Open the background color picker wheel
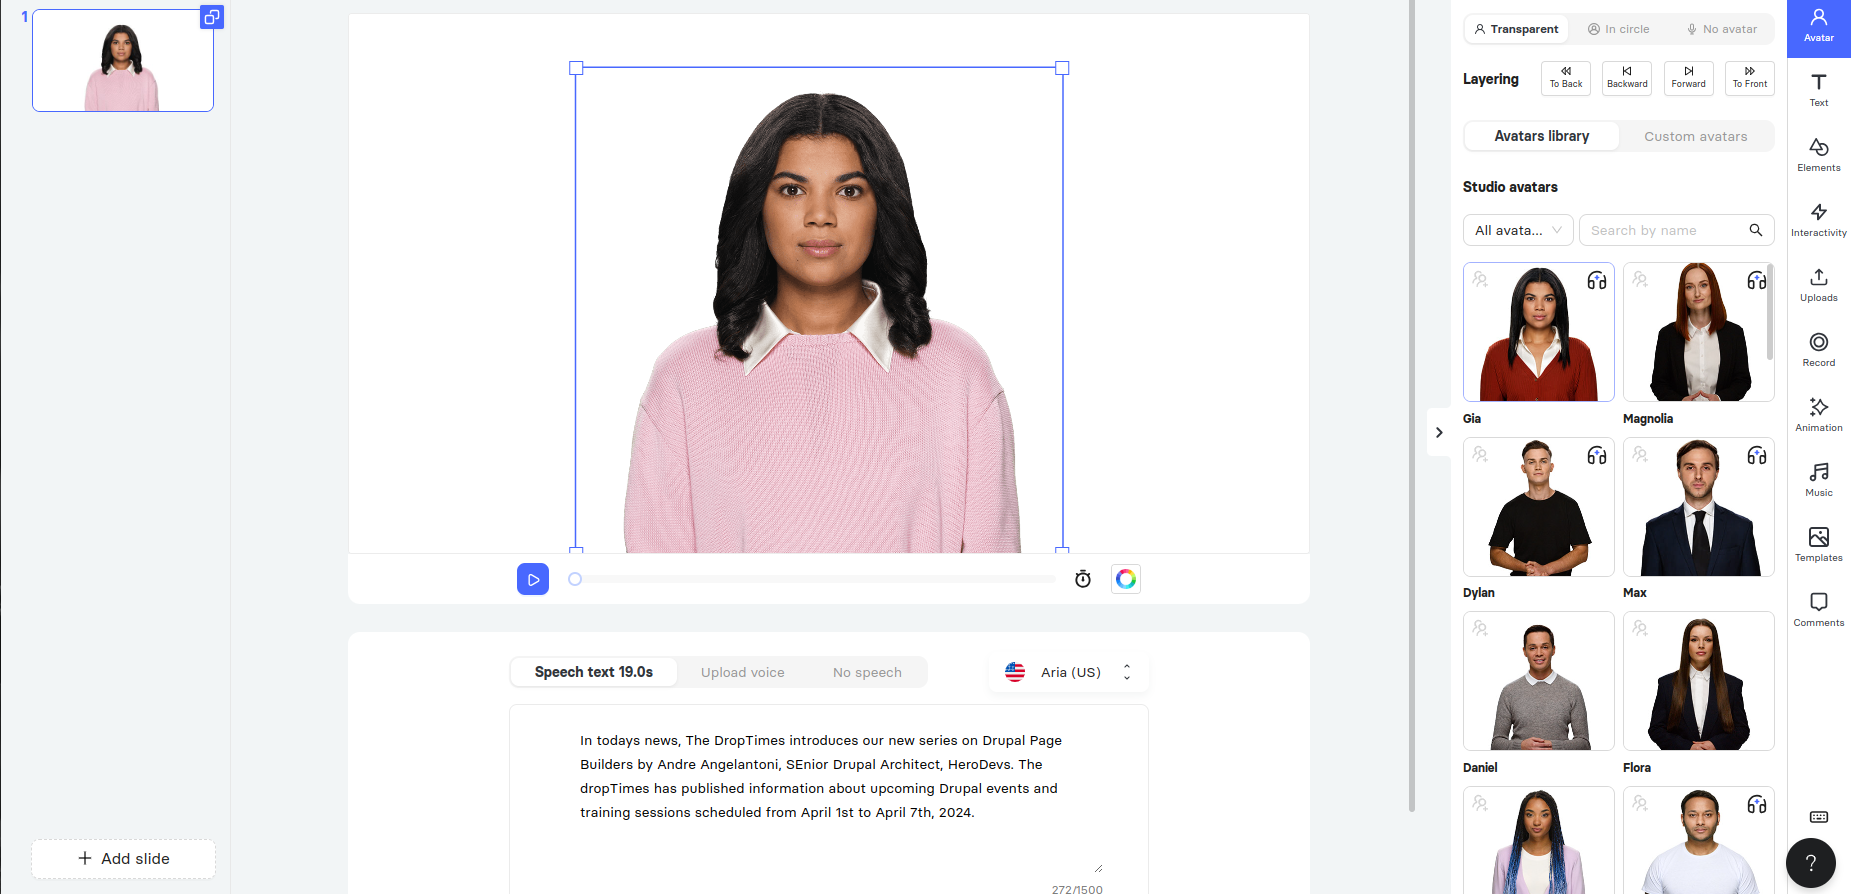 click(x=1125, y=579)
